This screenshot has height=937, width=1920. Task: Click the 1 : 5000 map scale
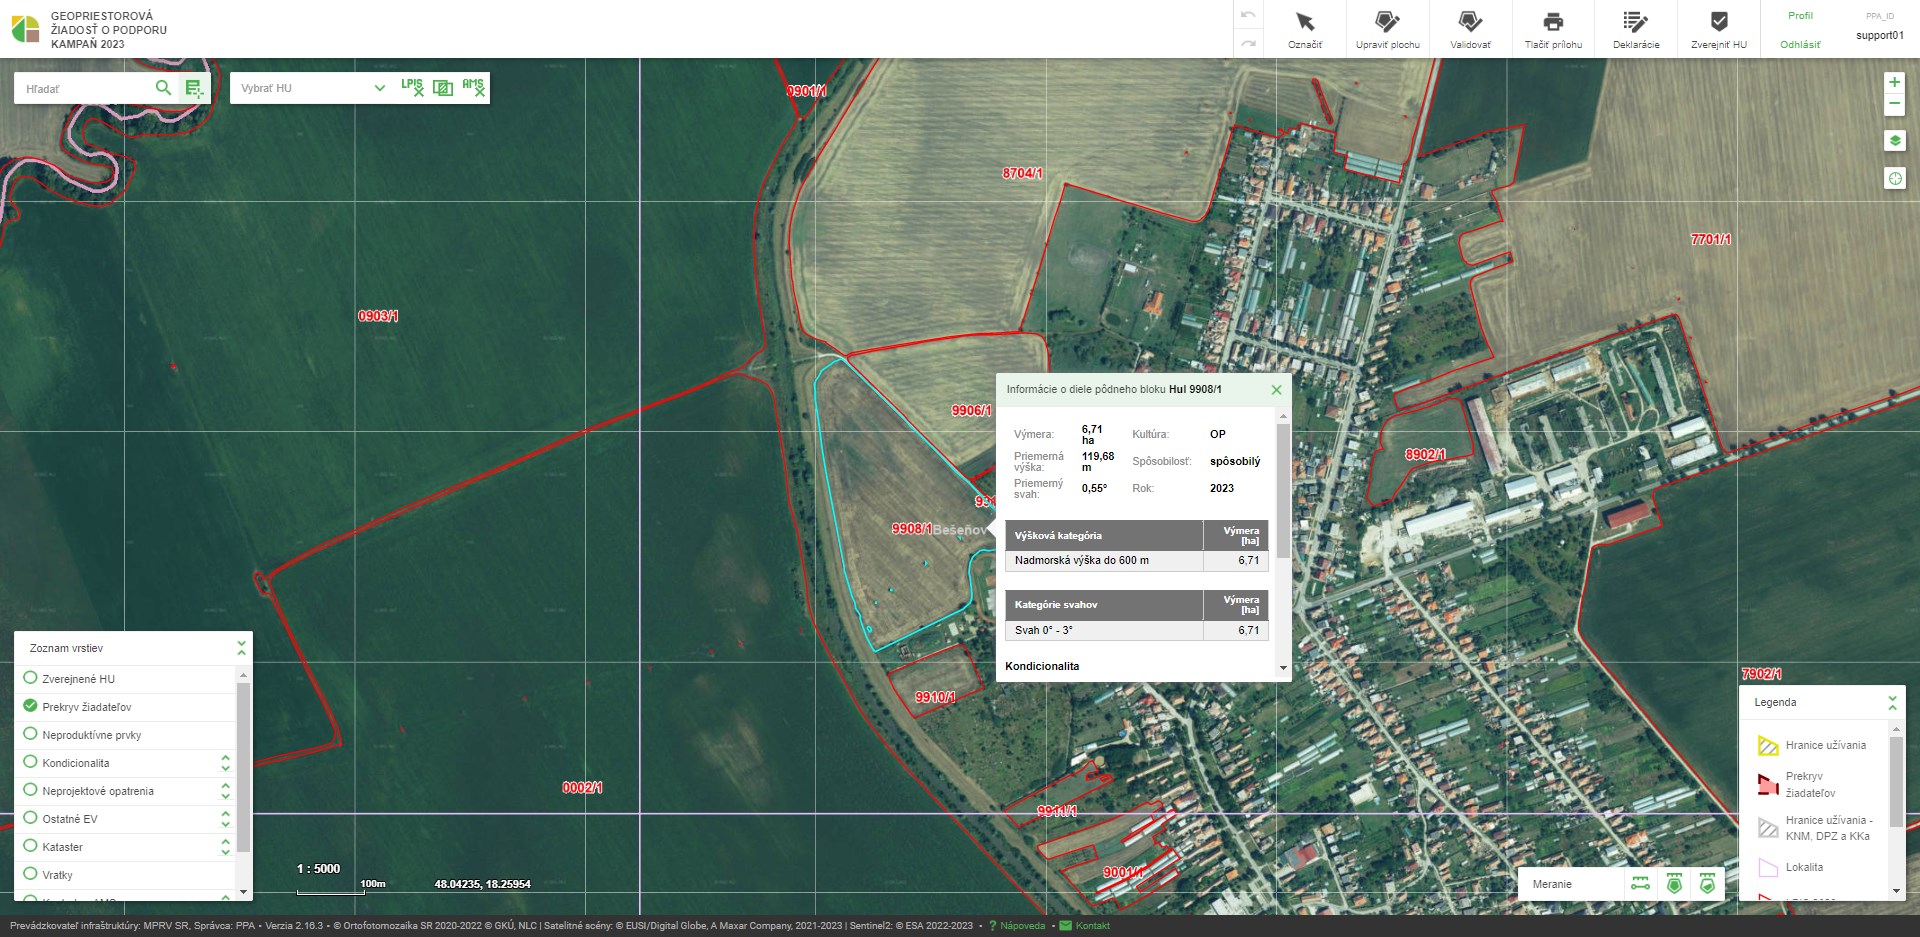pyautogui.click(x=318, y=869)
